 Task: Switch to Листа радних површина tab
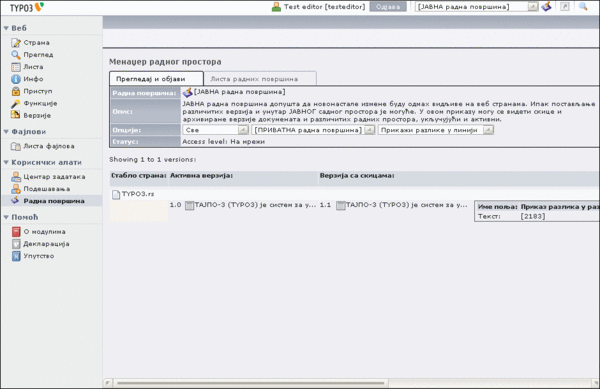pyautogui.click(x=260, y=79)
